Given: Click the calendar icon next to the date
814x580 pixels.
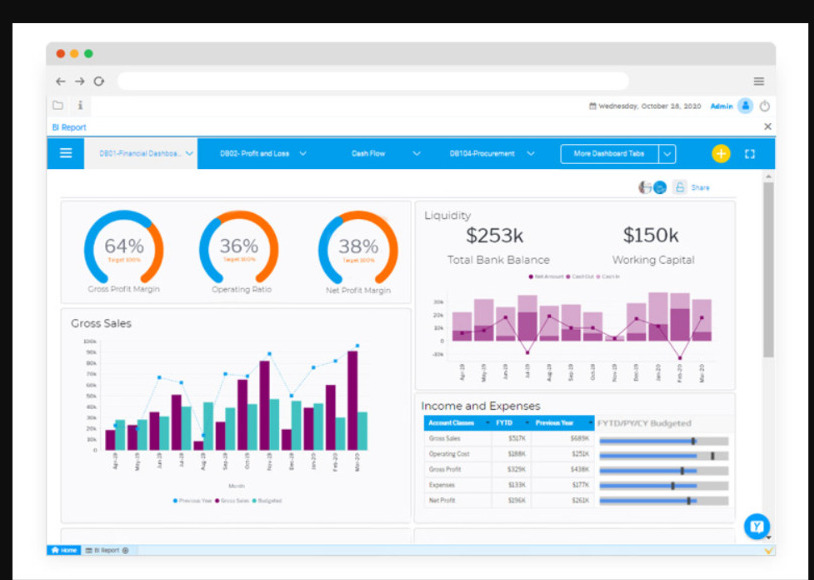Looking at the screenshot, I should point(592,106).
